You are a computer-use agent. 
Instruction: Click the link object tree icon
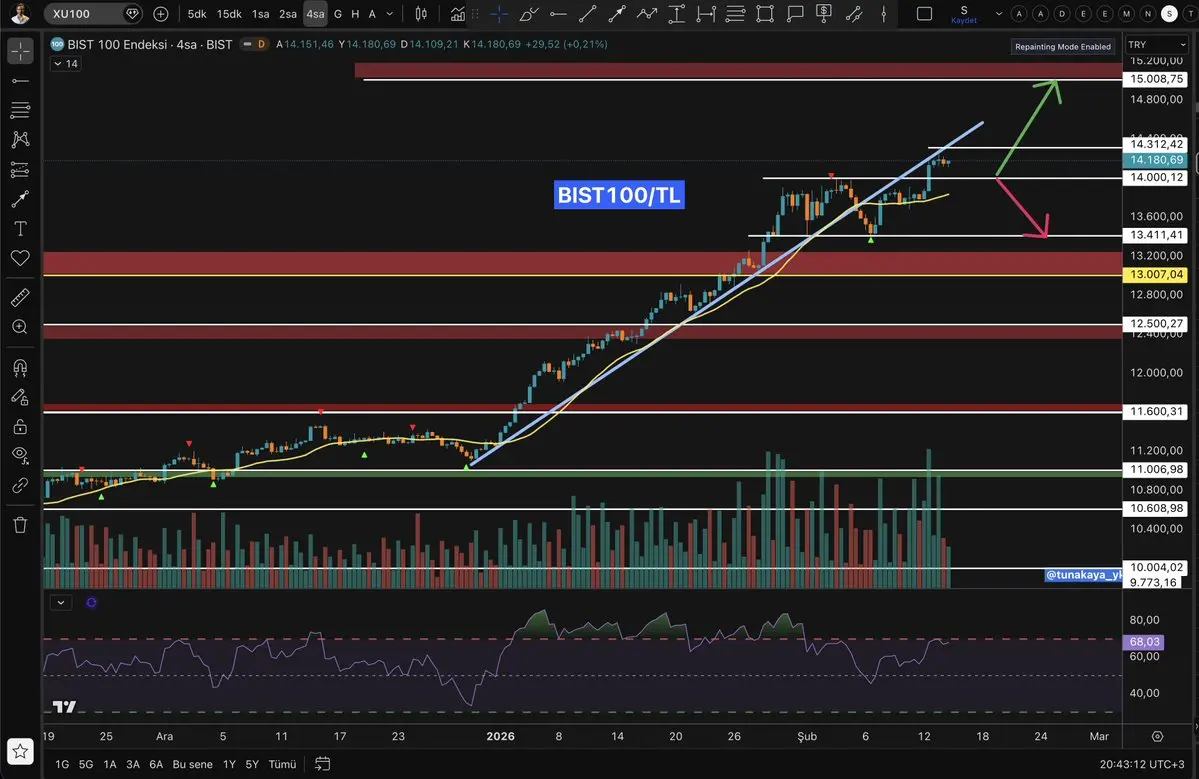pyautogui.click(x=21, y=485)
